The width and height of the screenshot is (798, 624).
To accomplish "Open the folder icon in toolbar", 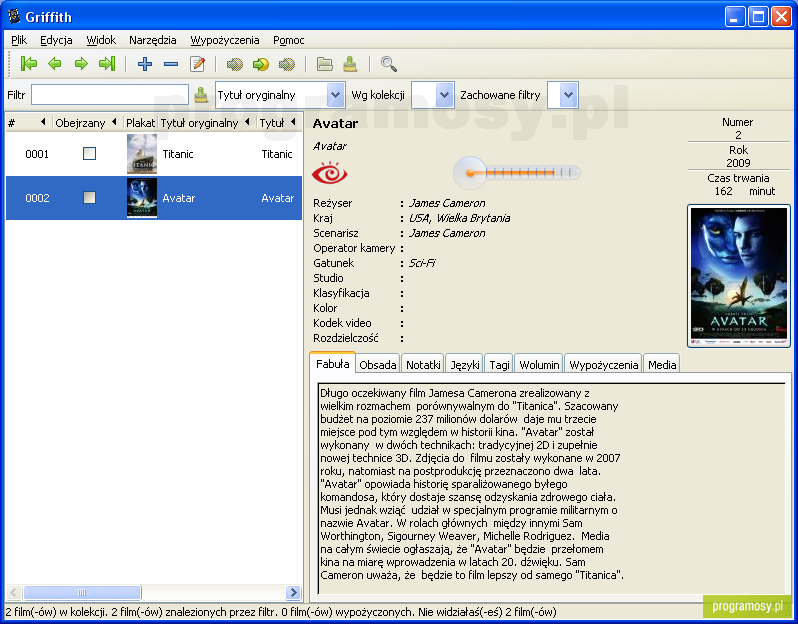I will coord(325,64).
